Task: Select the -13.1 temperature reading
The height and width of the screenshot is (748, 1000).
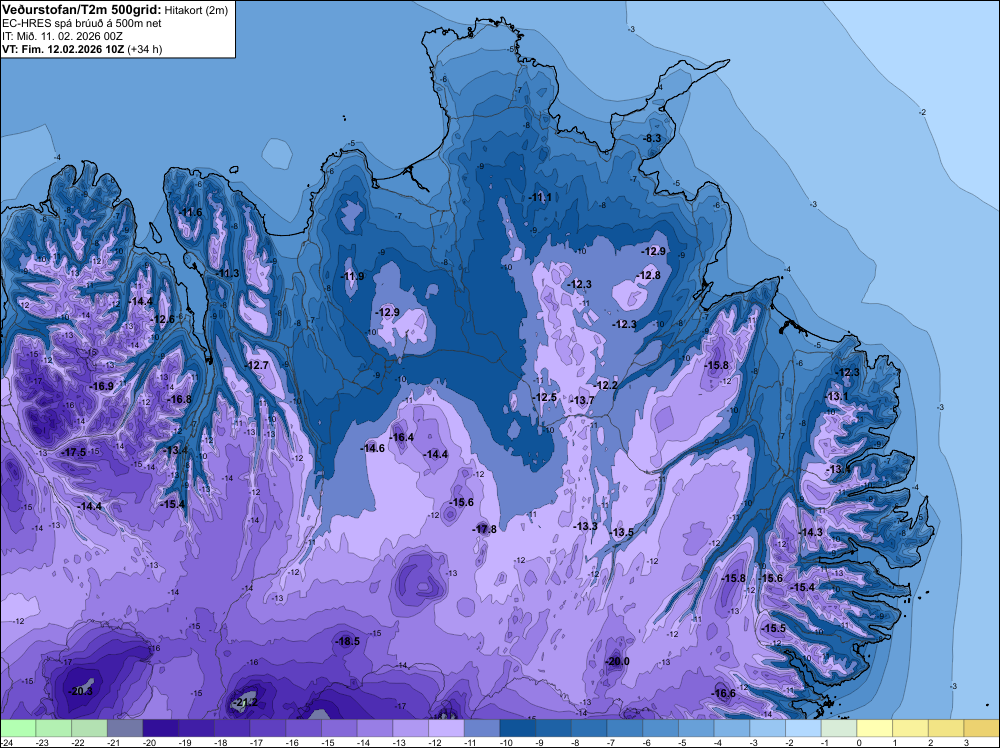Action: pos(837,397)
